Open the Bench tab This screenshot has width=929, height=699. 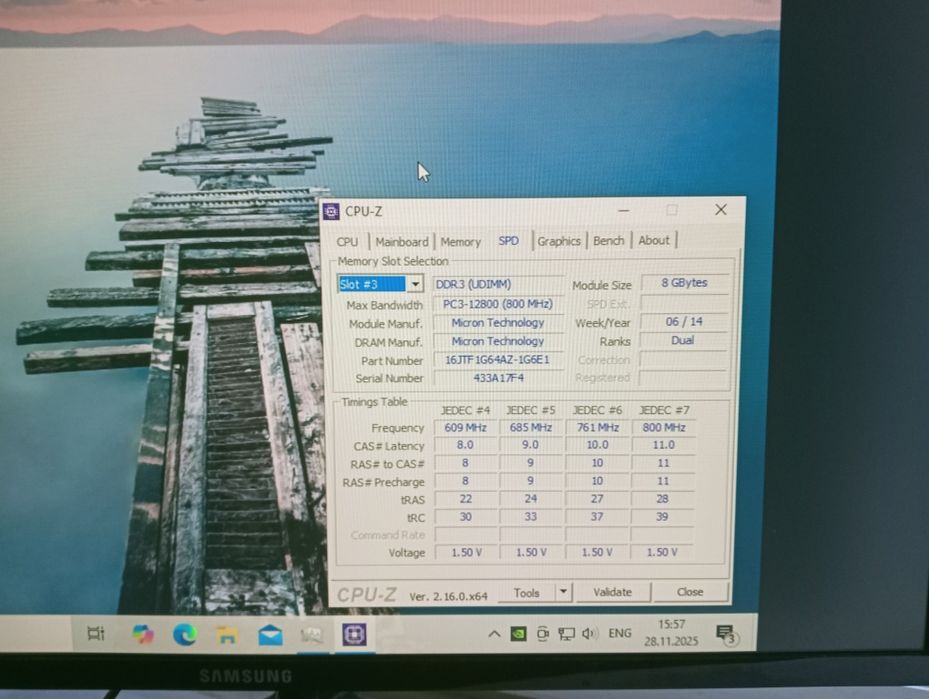[x=608, y=241]
